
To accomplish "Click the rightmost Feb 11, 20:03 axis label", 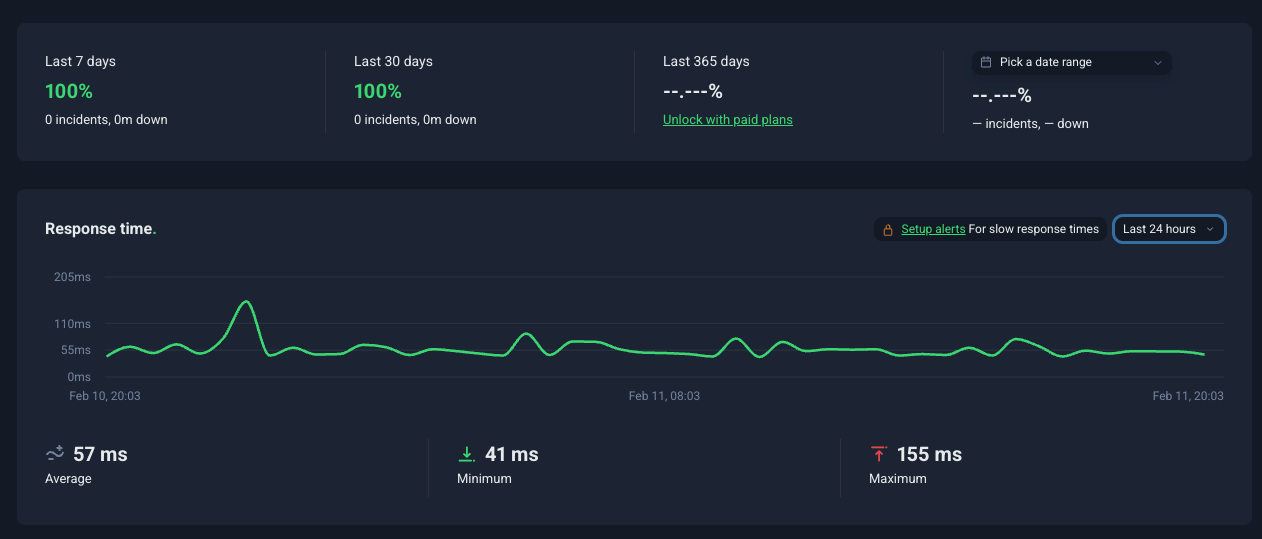I will click(x=1187, y=396).
